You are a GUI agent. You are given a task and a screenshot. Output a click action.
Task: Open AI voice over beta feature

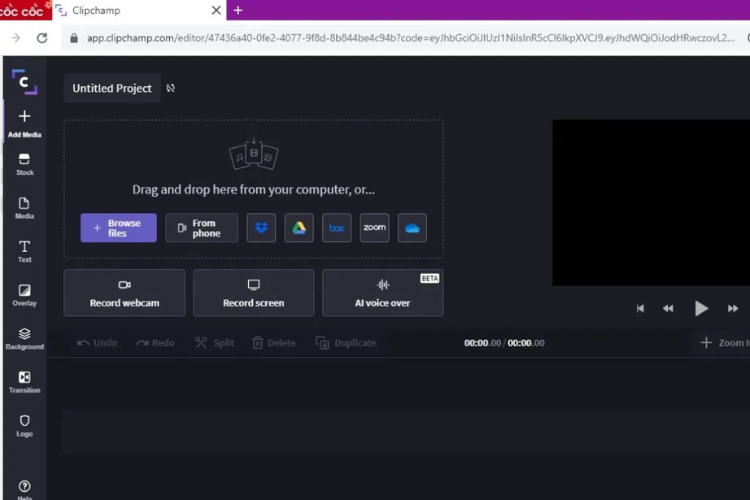(x=383, y=293)
